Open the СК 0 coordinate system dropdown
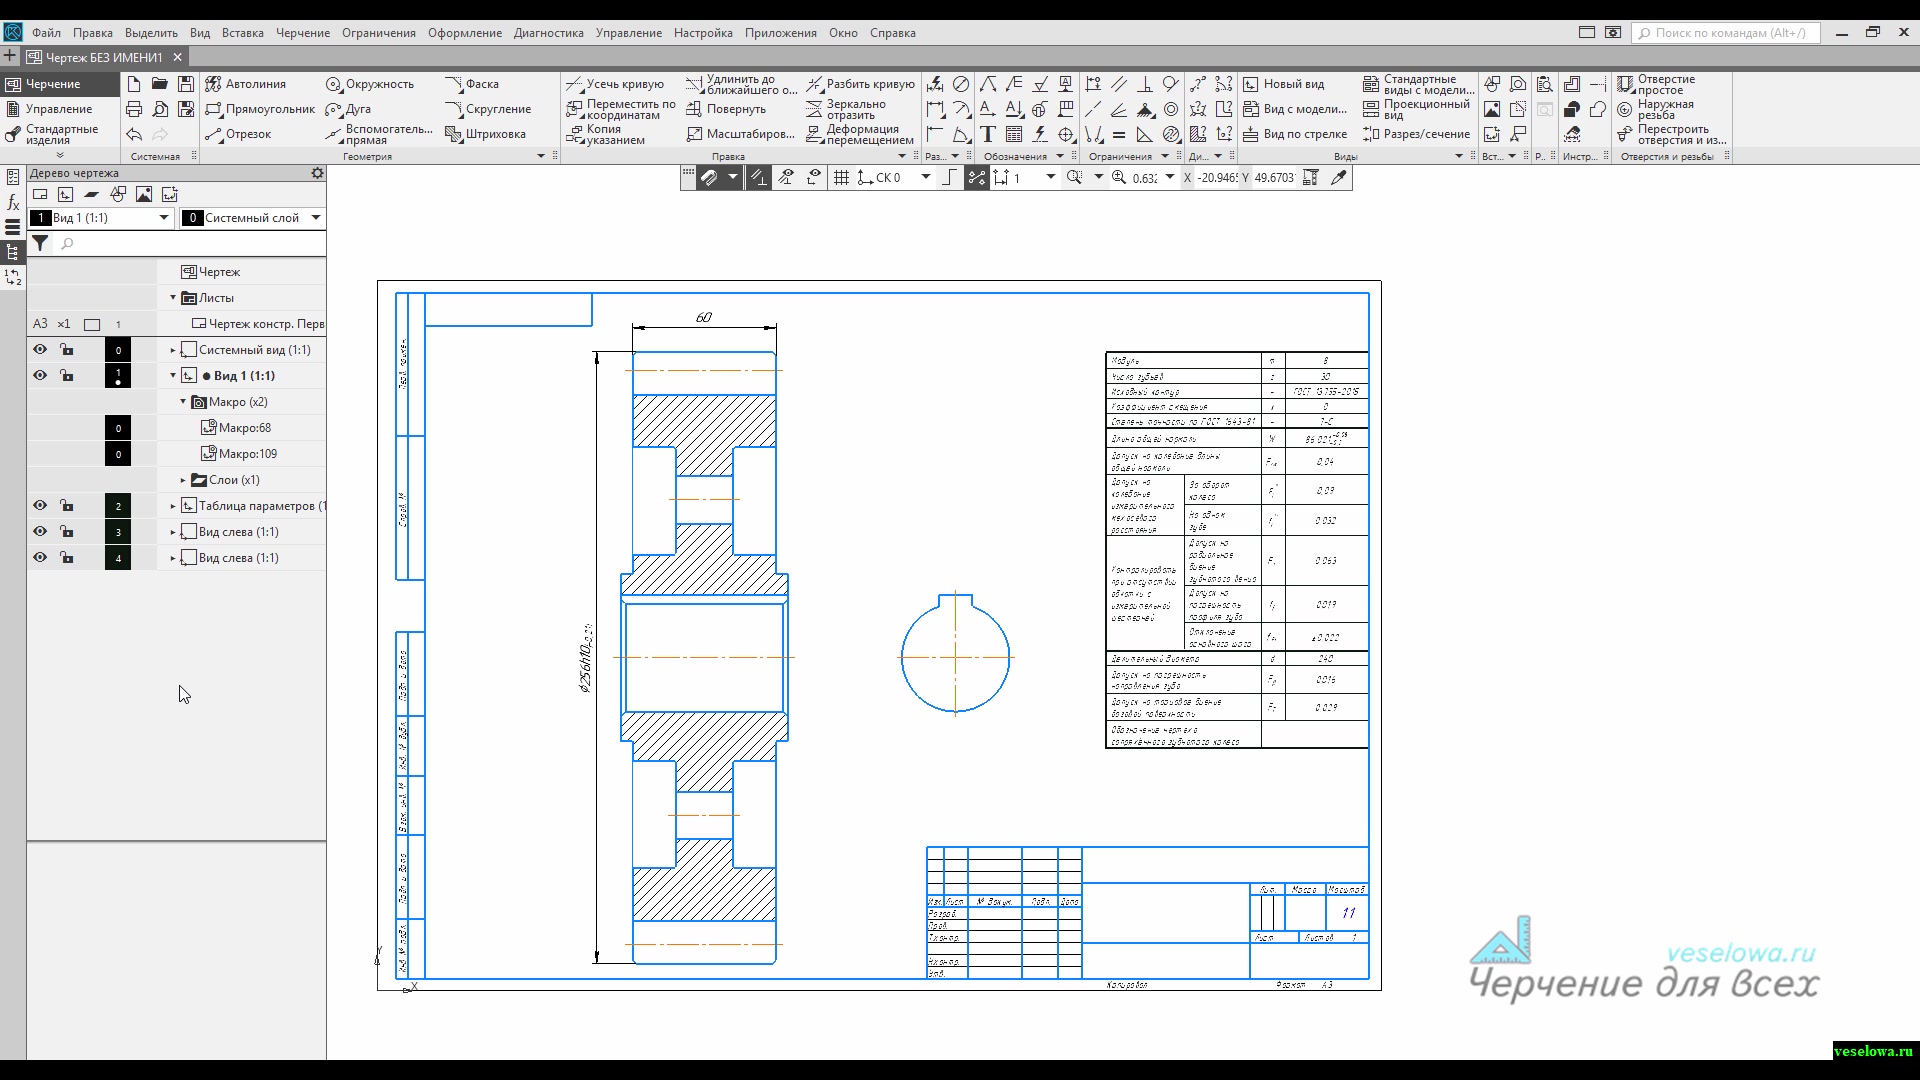 coord(926,178)
